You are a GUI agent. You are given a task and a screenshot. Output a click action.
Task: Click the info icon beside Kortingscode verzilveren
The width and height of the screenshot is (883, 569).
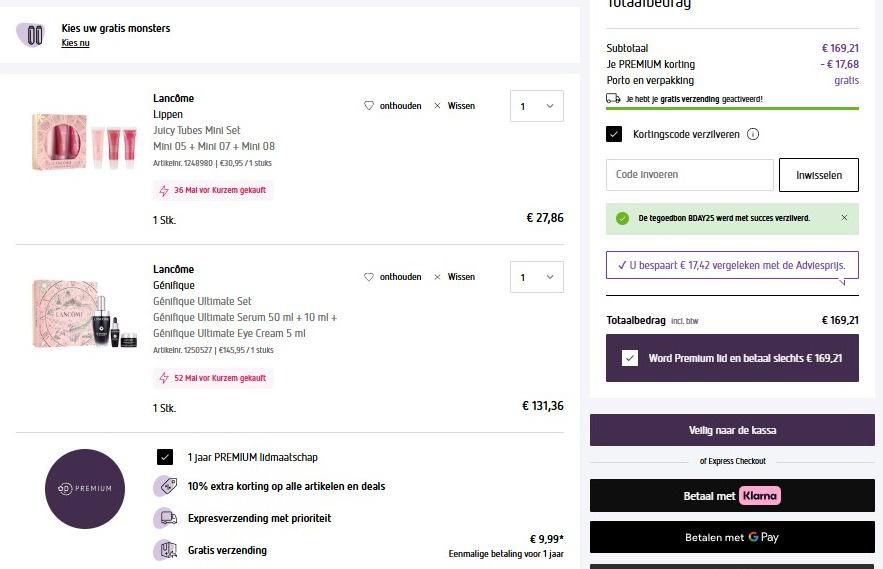(x=753, y=134)
